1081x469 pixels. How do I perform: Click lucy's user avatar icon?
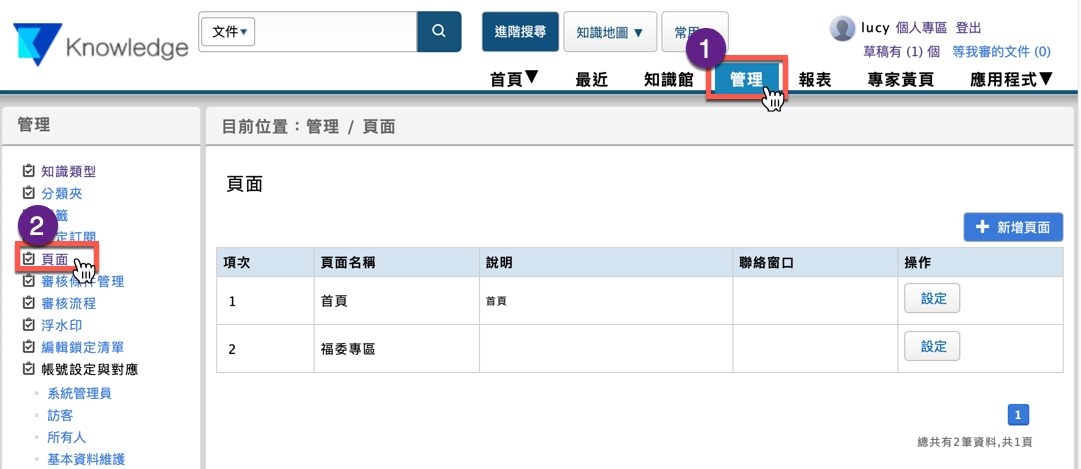tap(842, 28)
